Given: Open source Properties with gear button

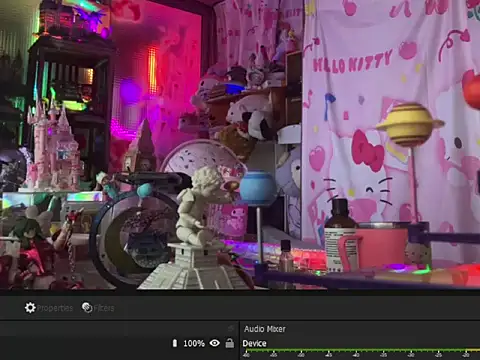Looking at the screenshot, I should click(49, 308).
